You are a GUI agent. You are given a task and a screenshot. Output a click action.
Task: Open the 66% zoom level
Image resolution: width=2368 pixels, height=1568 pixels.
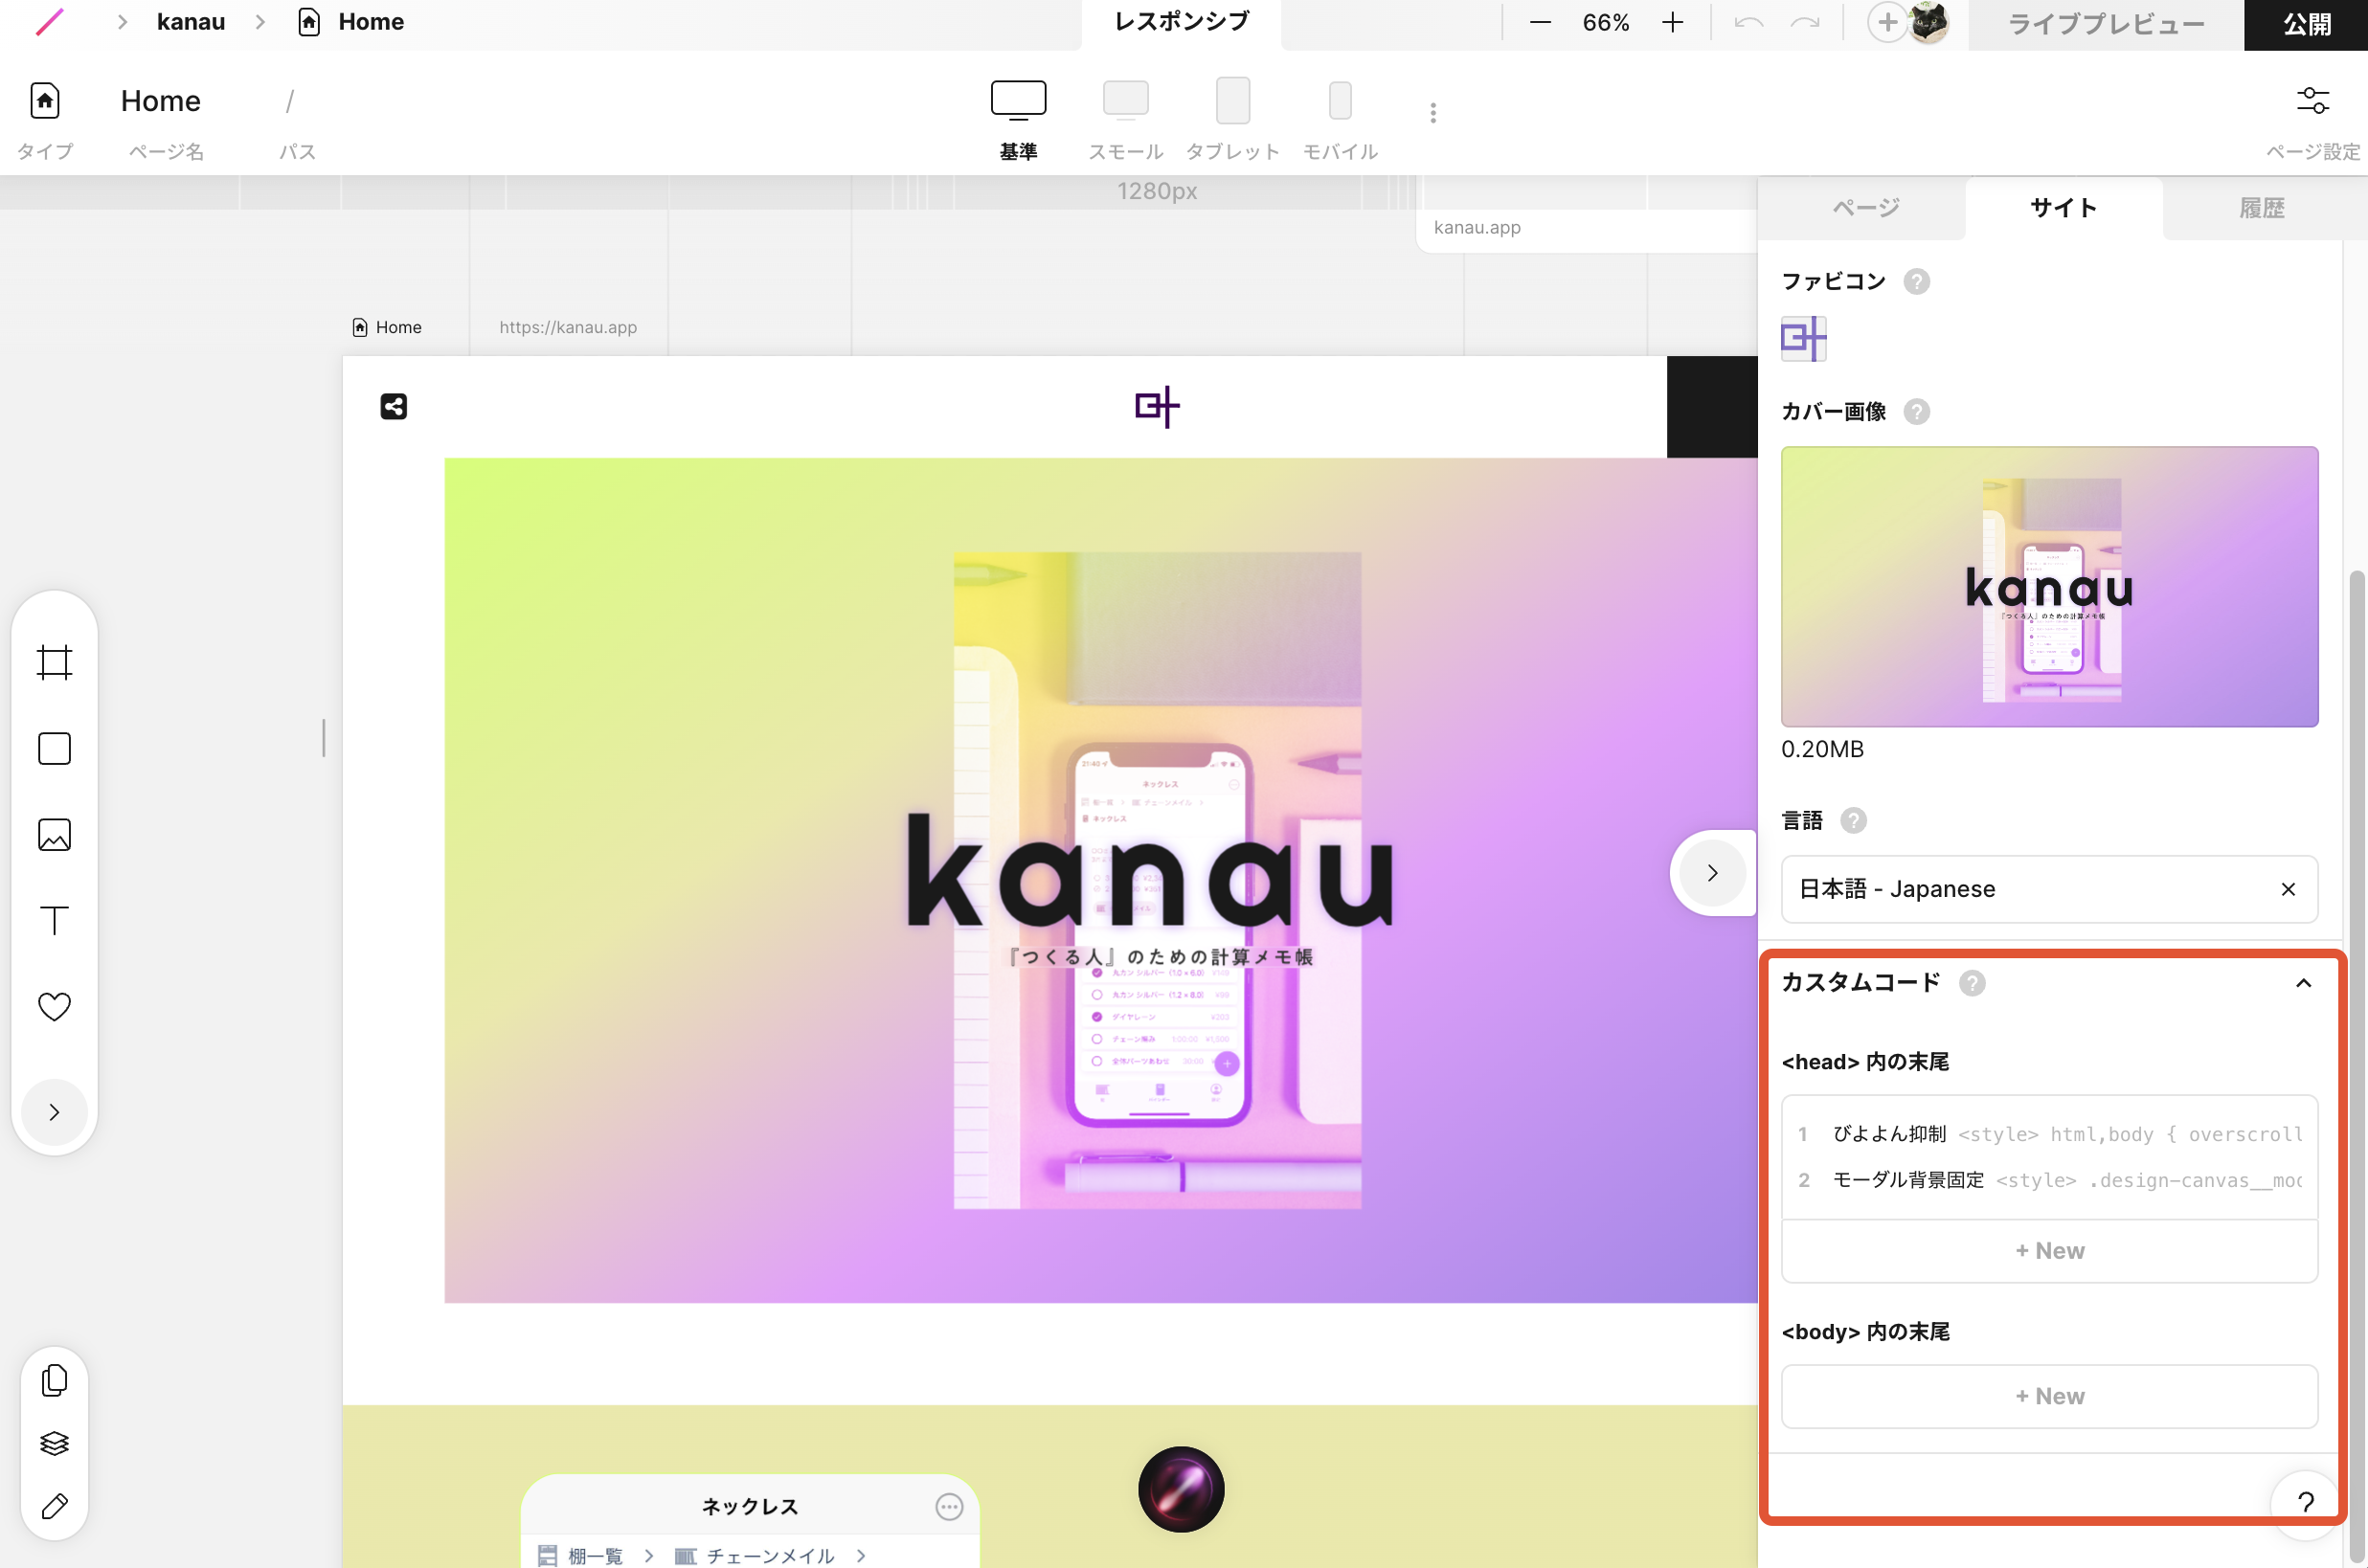pyautogui.click(x=1606, y=22)
